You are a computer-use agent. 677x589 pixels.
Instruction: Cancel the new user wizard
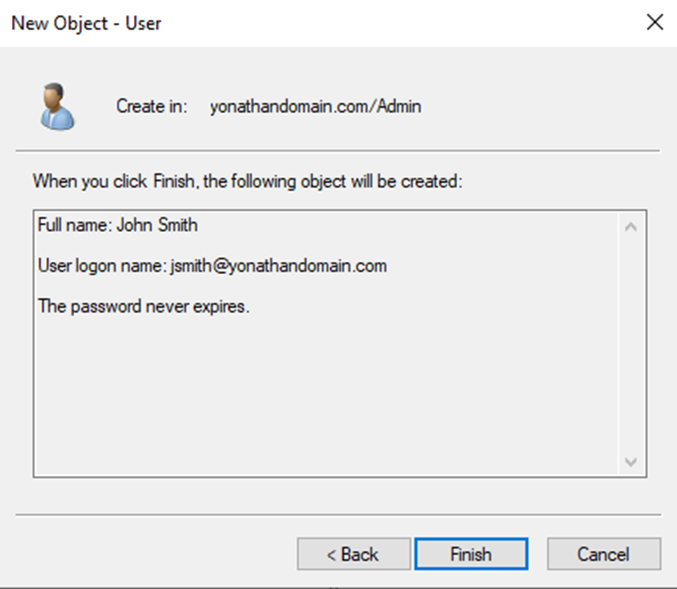point(604,554)
